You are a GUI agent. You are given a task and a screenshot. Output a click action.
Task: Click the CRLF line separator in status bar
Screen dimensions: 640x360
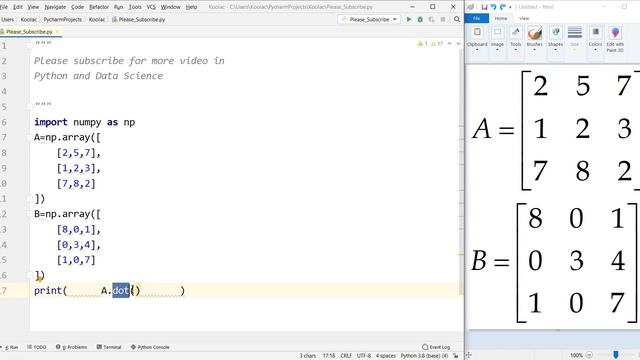pyautogui.click(x=346, y=356)
